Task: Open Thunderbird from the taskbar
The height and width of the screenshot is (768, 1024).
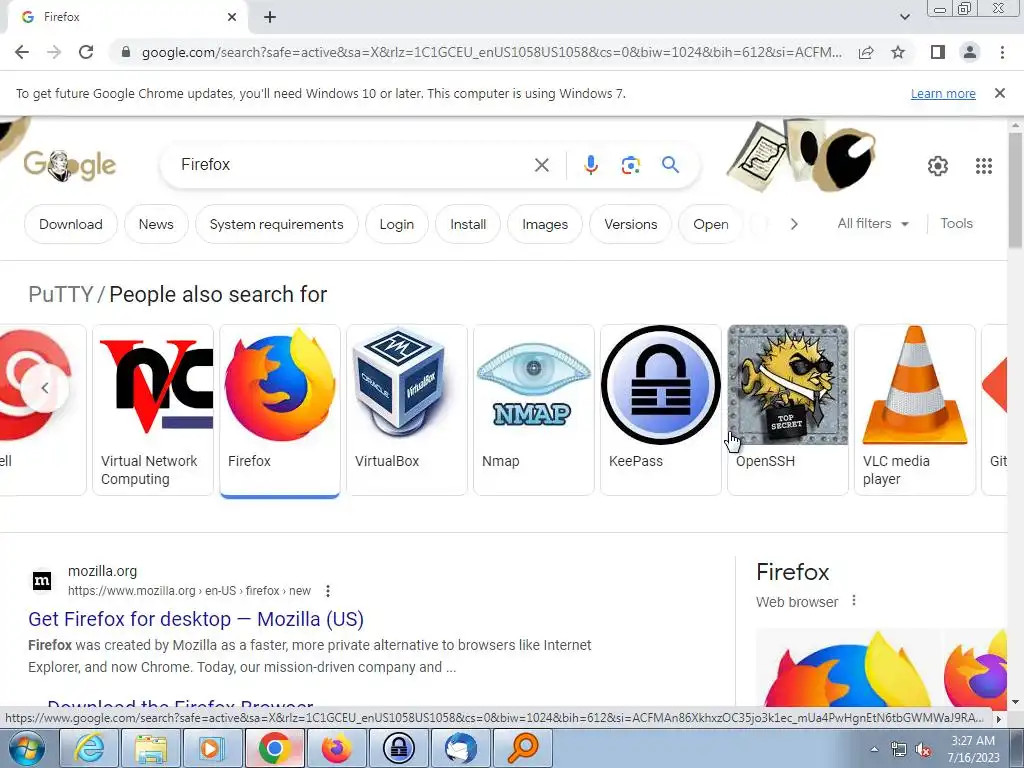Action: pyautogui.click(x=460, y=748)
